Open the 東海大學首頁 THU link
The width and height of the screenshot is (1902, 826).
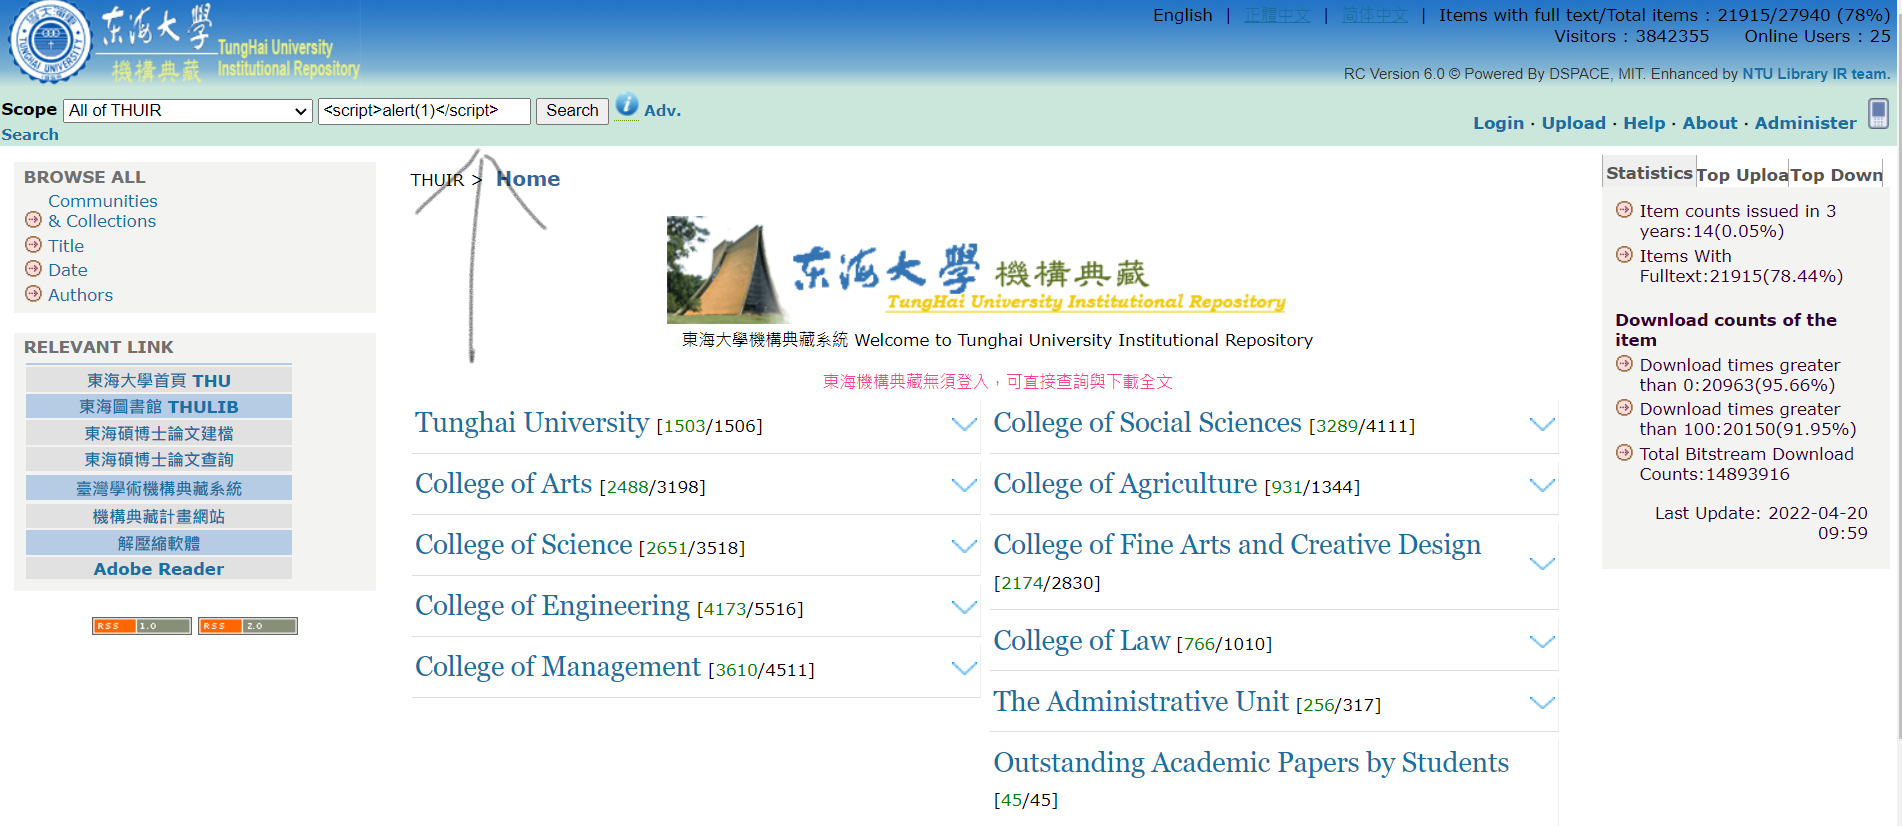pyautogui.click(x=159, y=380)
